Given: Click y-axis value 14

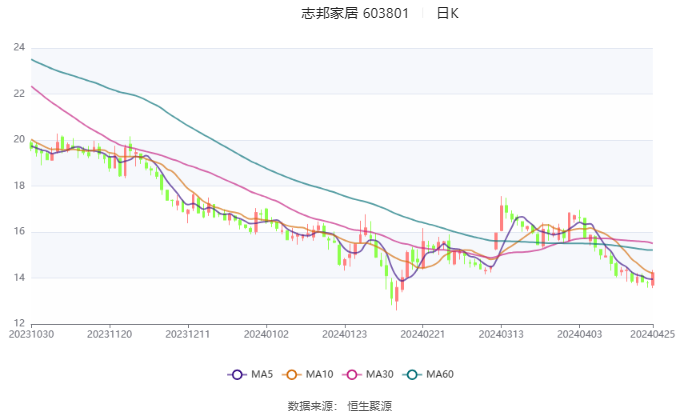Looking at the screenshot, I should [19, 278].
